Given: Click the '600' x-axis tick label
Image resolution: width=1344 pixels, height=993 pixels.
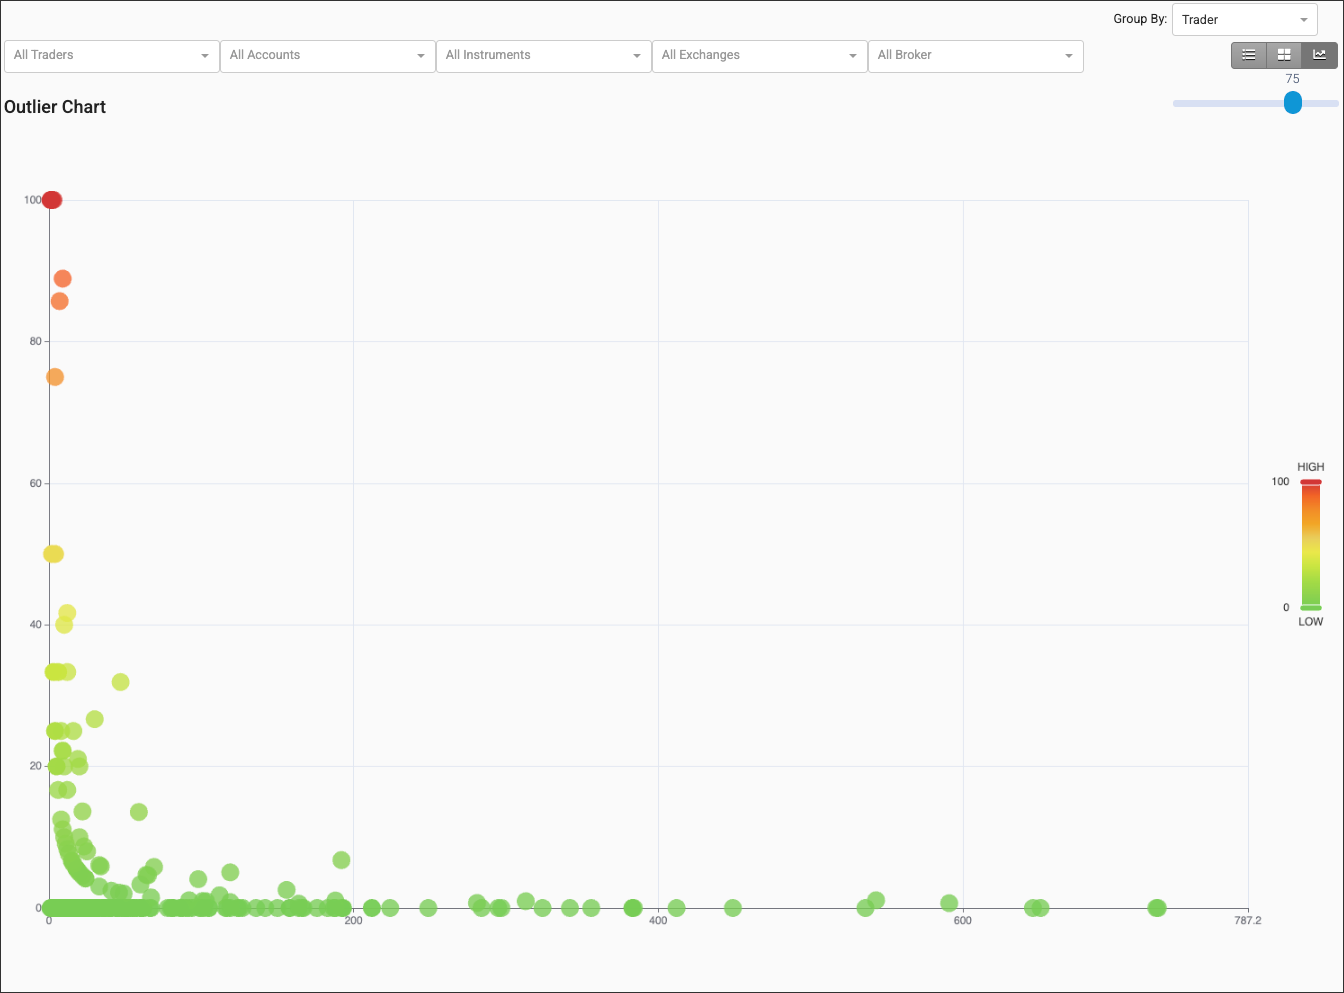Looking at the screenshot, I should pyautogui.click(x=963, y=921).
